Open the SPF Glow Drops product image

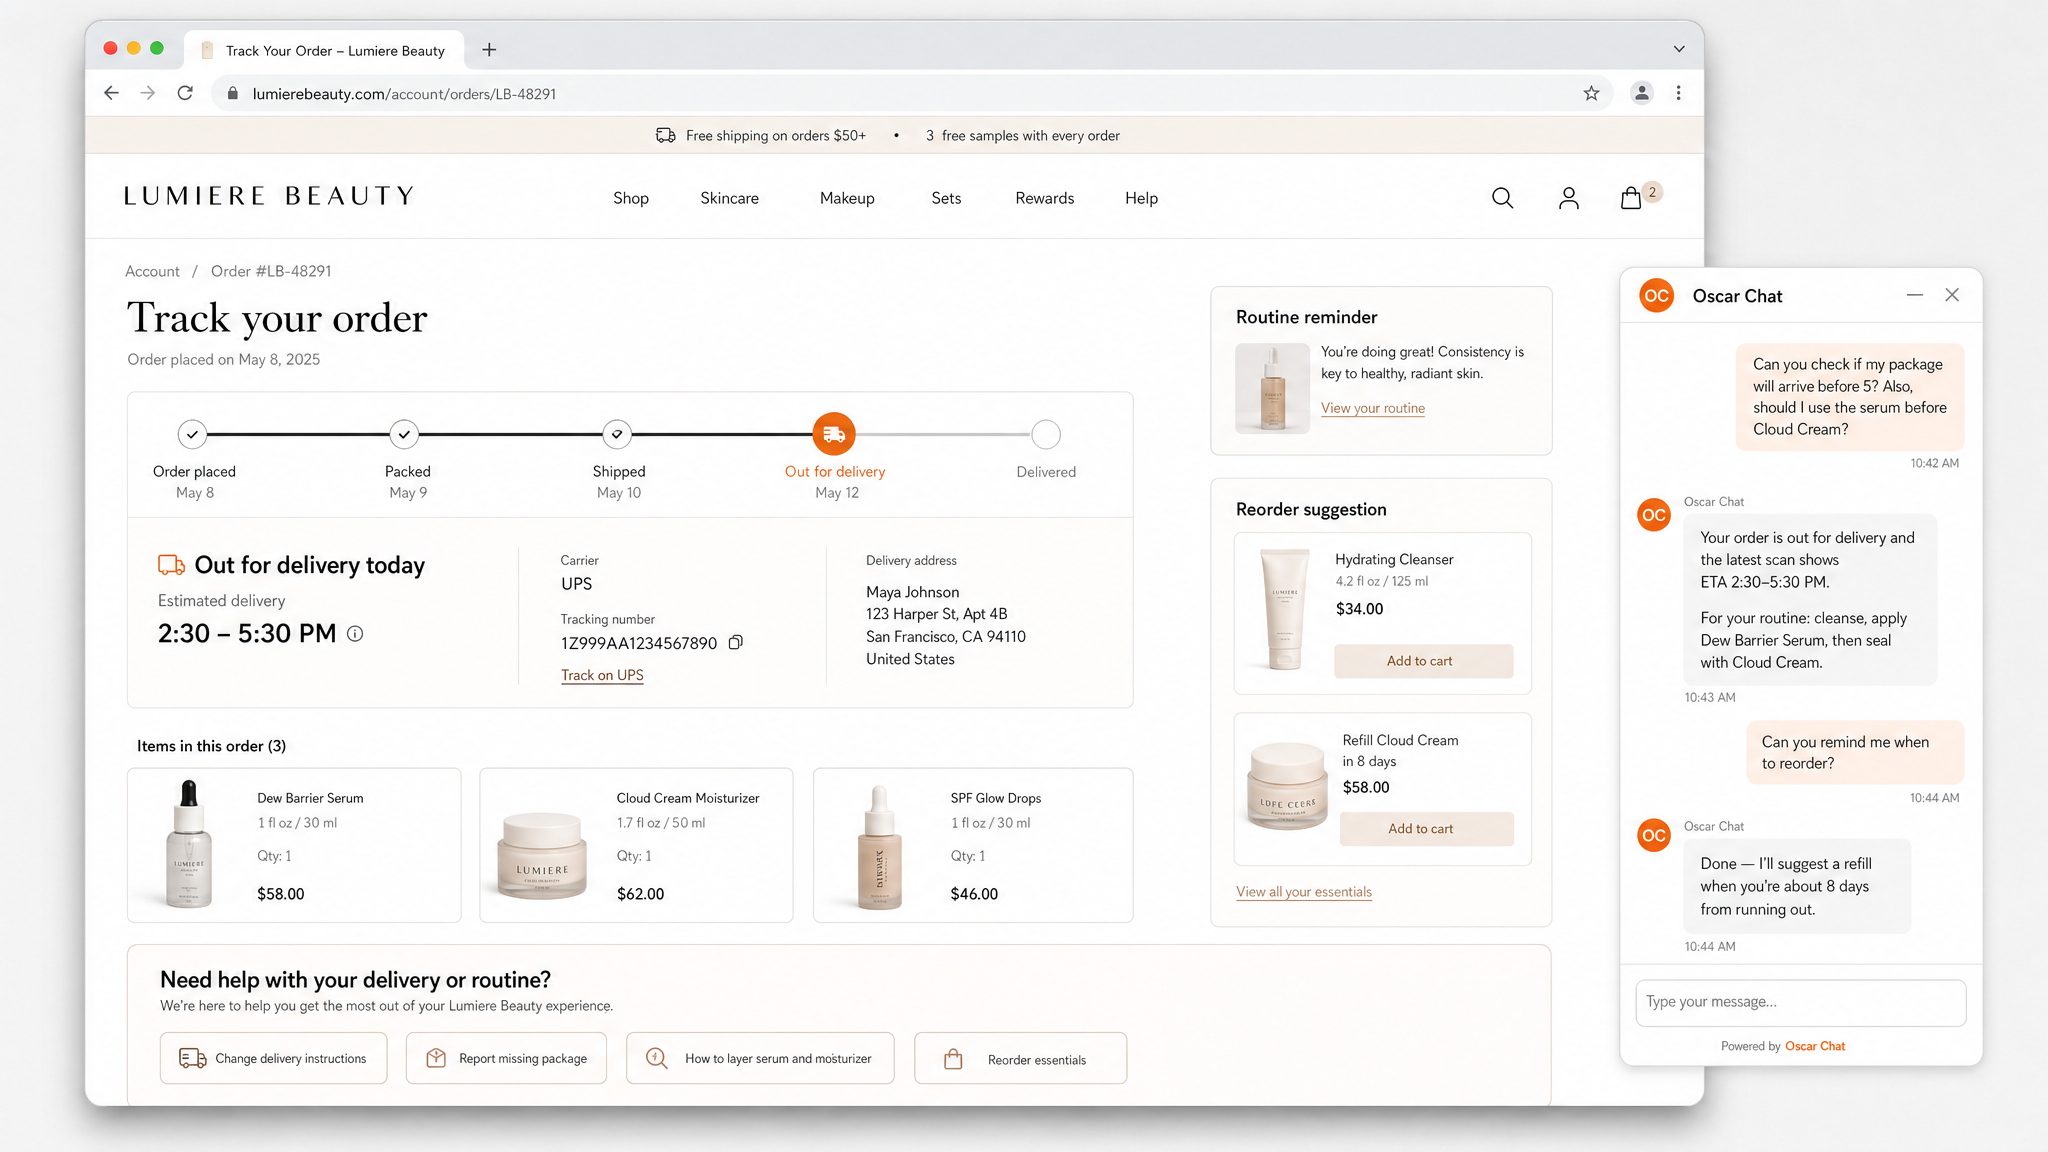(x=880, y=847)
